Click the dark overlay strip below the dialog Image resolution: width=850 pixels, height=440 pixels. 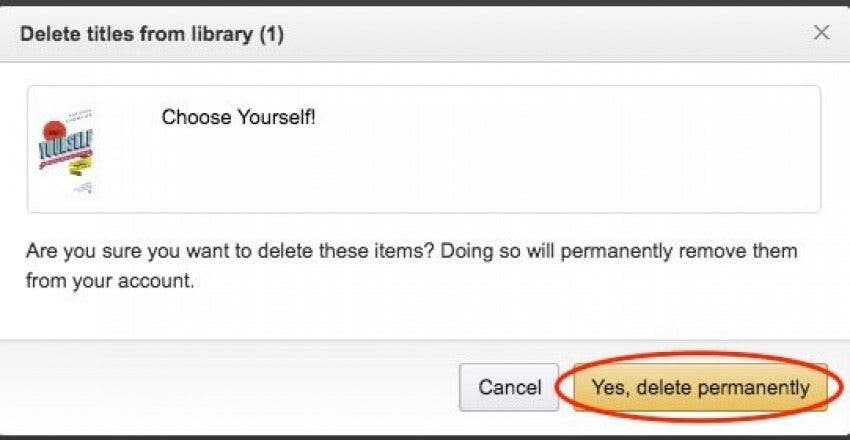pos(425,437)
